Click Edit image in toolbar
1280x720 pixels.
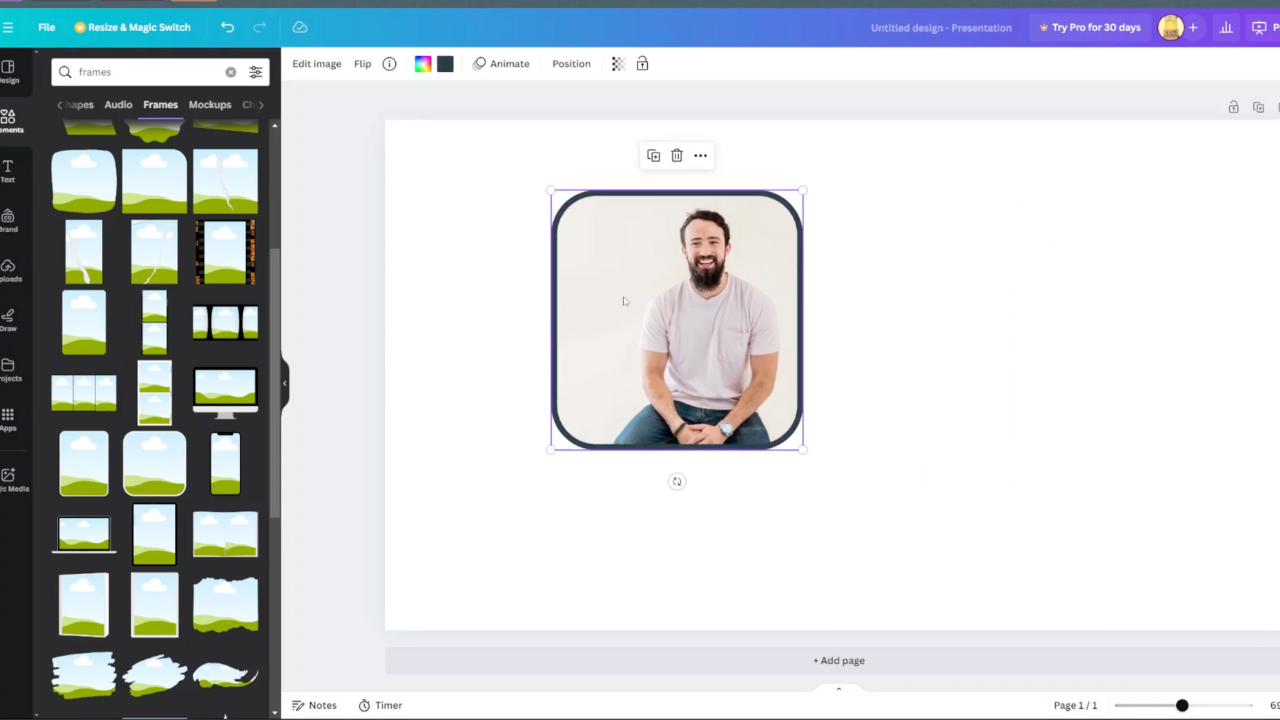click(317, 64)
